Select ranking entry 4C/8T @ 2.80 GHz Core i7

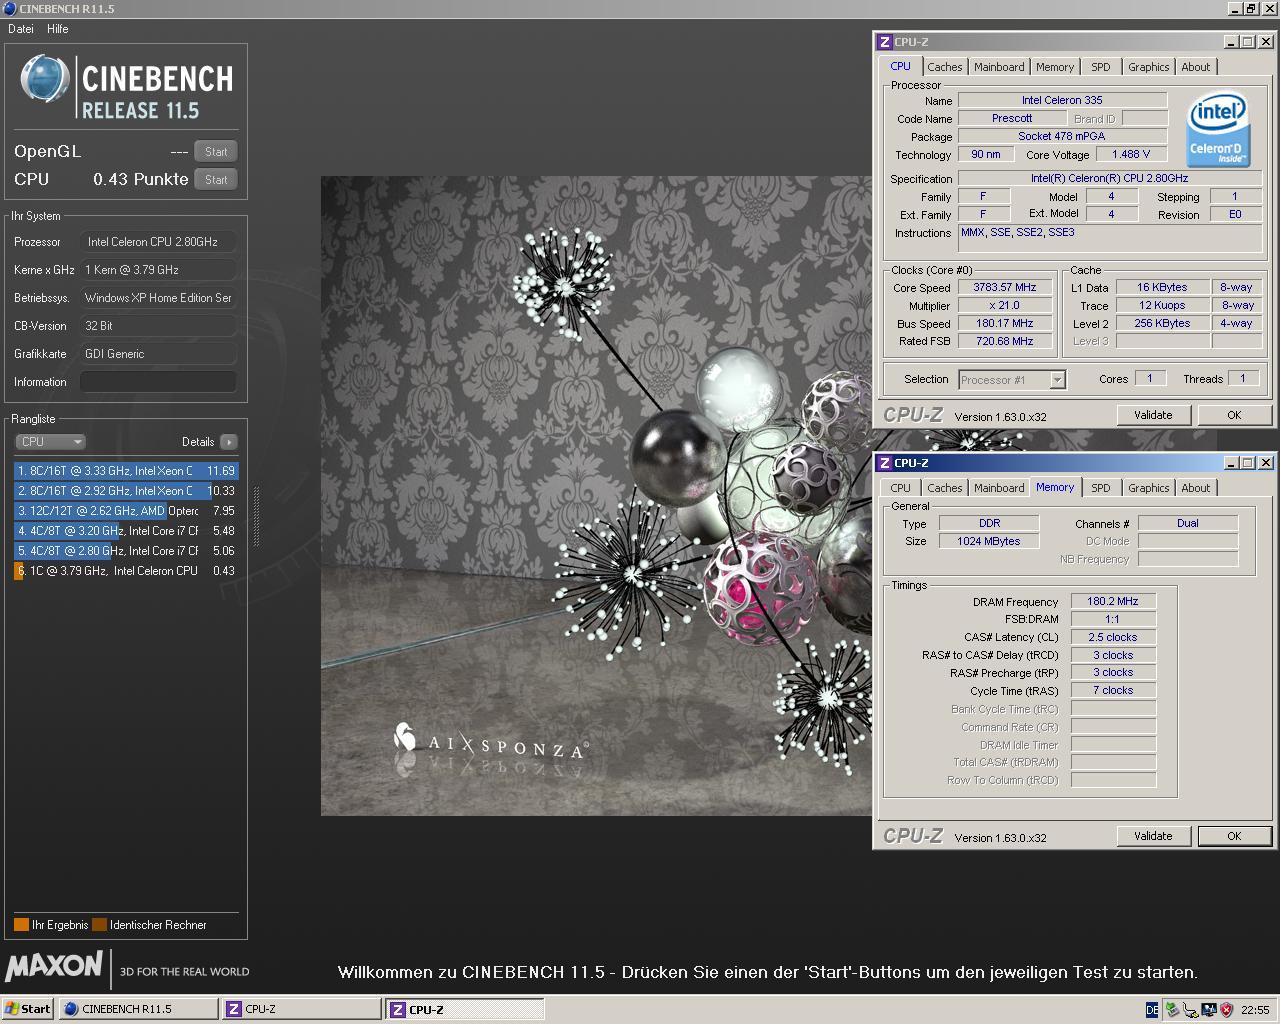coord(126,551)
